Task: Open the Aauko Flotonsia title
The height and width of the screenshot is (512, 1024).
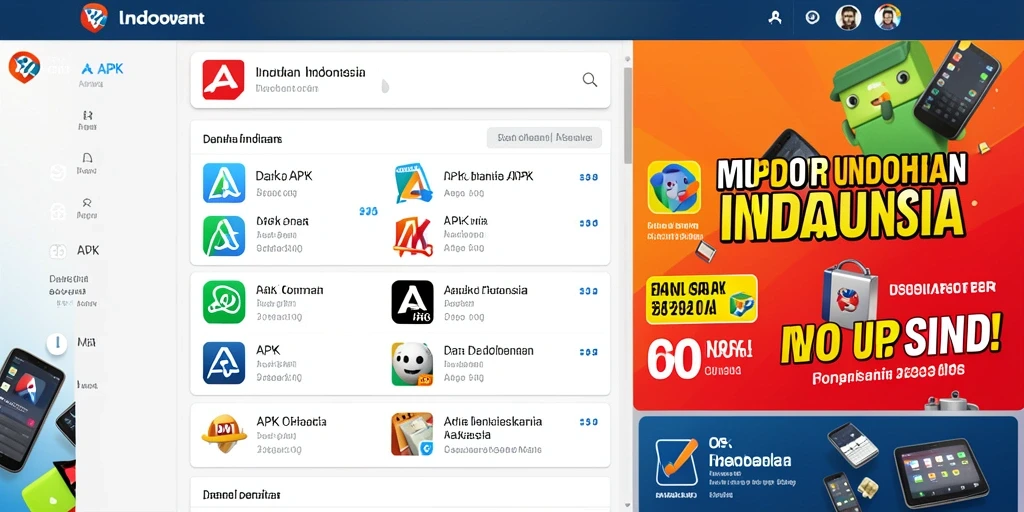Action: (485, 290)
